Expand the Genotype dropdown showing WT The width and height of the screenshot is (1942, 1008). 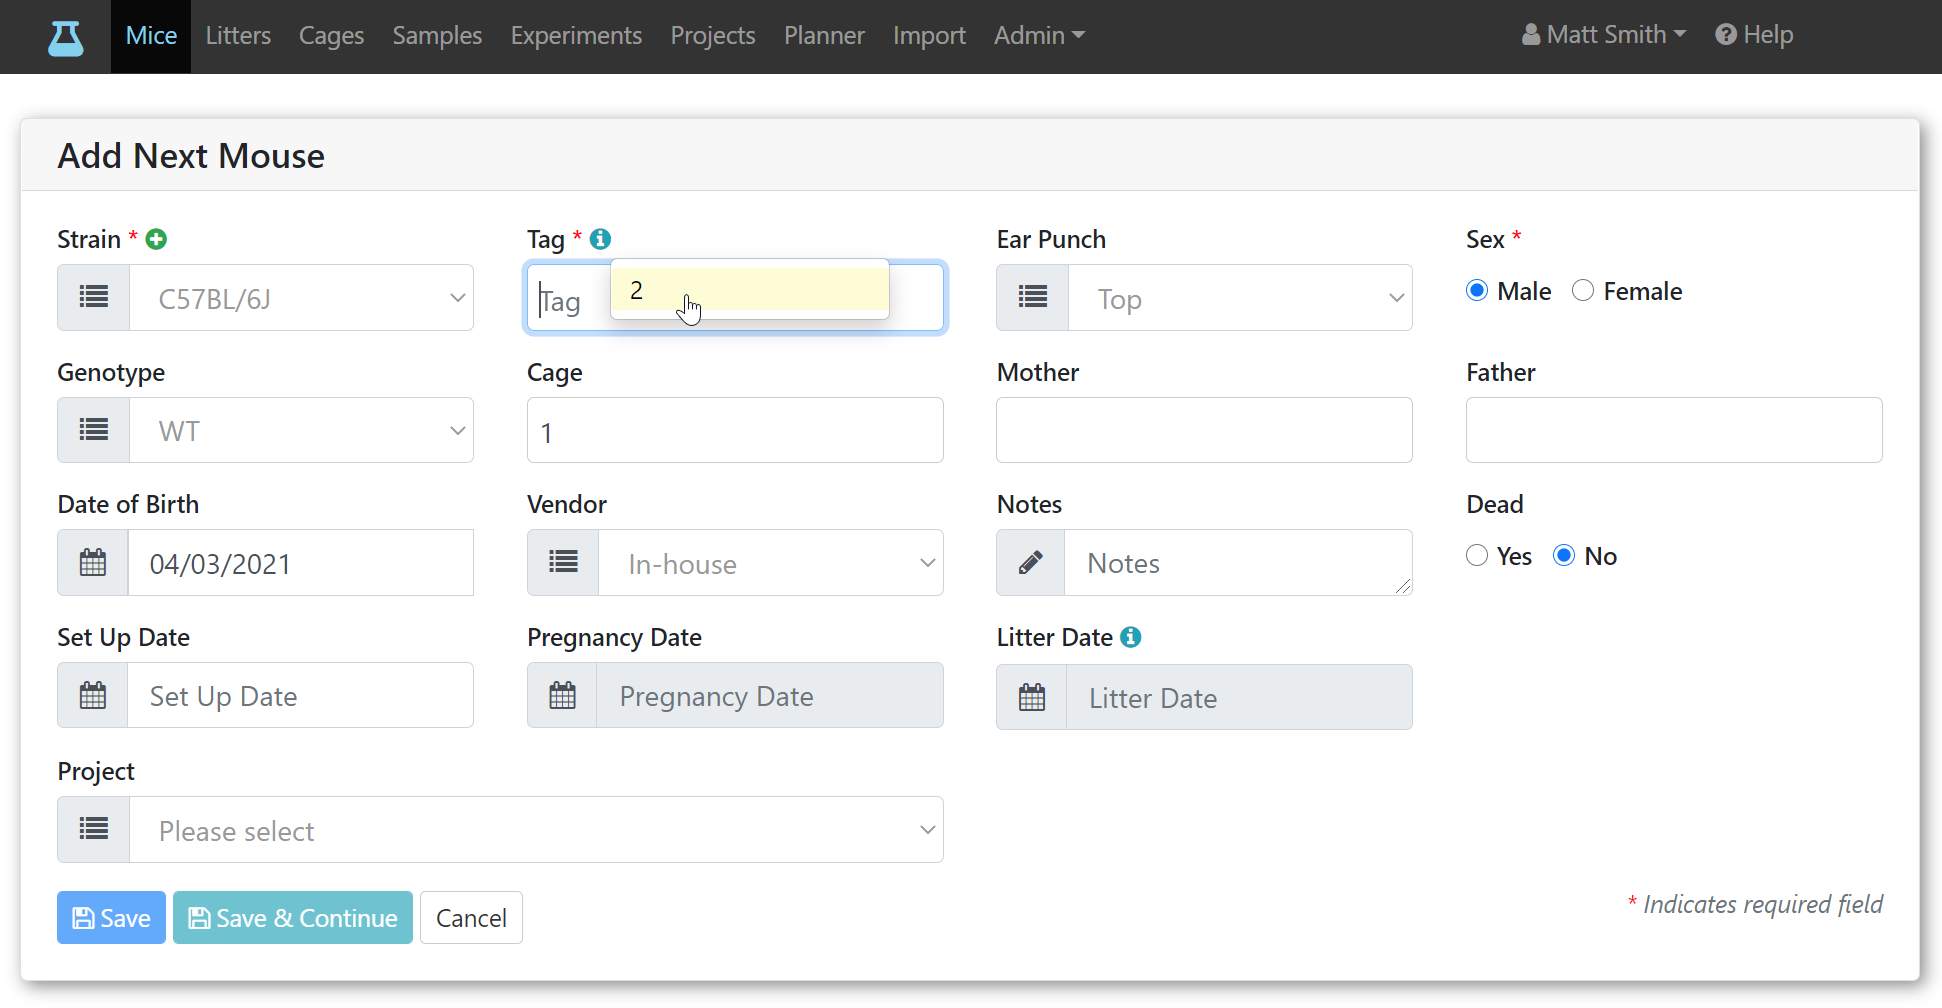tap(301, 430)
